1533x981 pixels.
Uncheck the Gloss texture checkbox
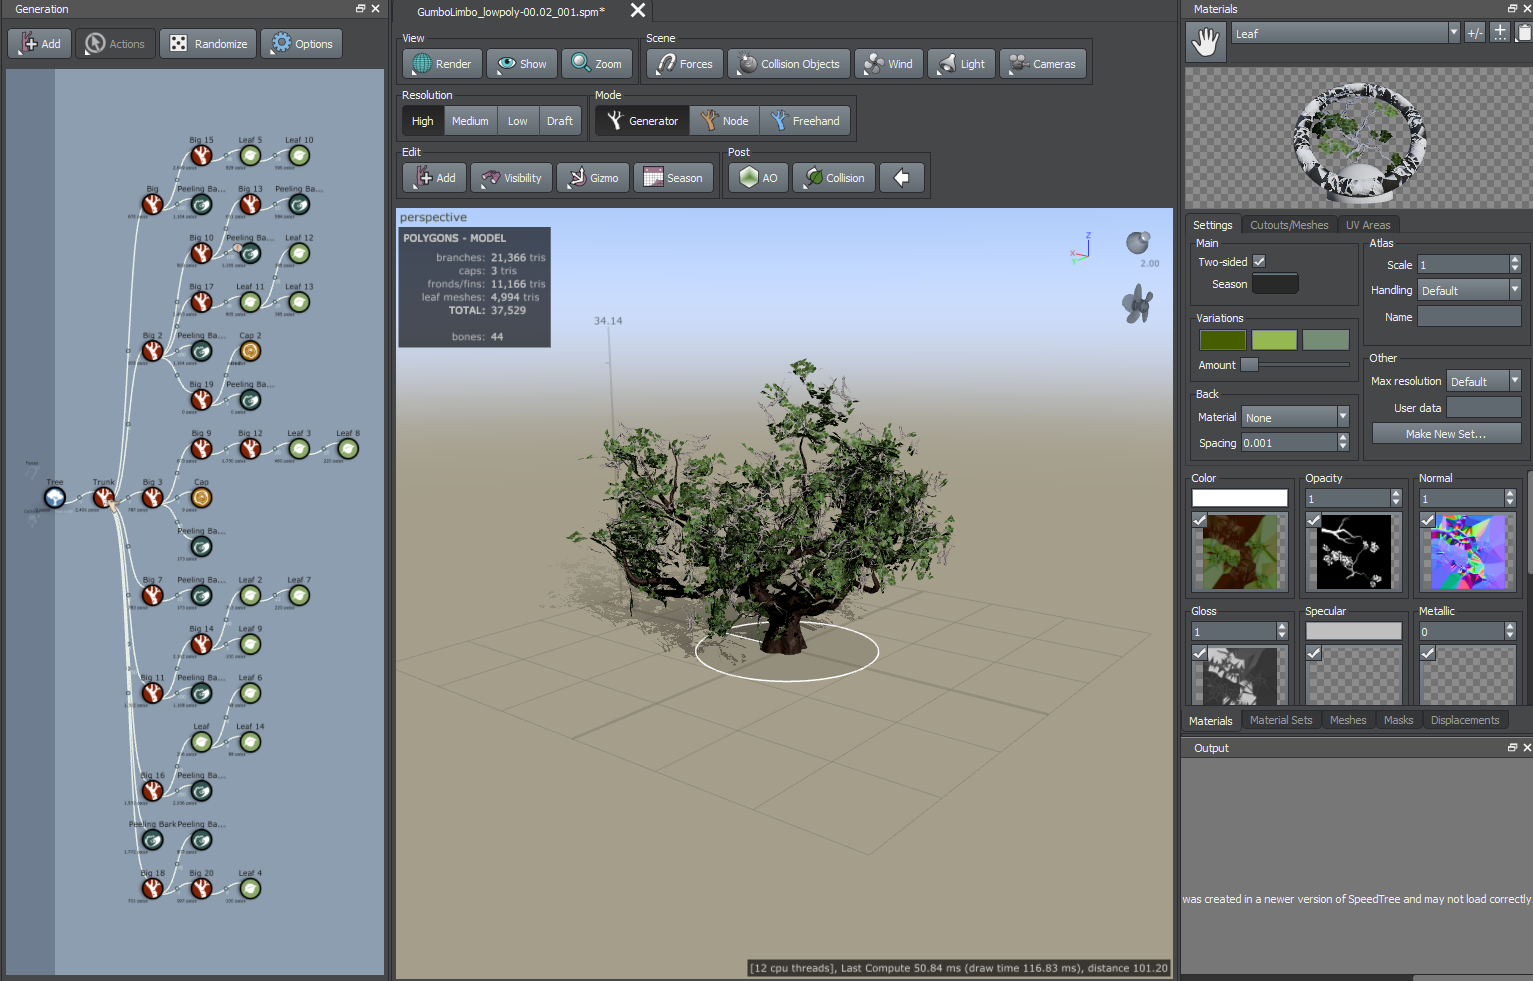[1199, 653]
